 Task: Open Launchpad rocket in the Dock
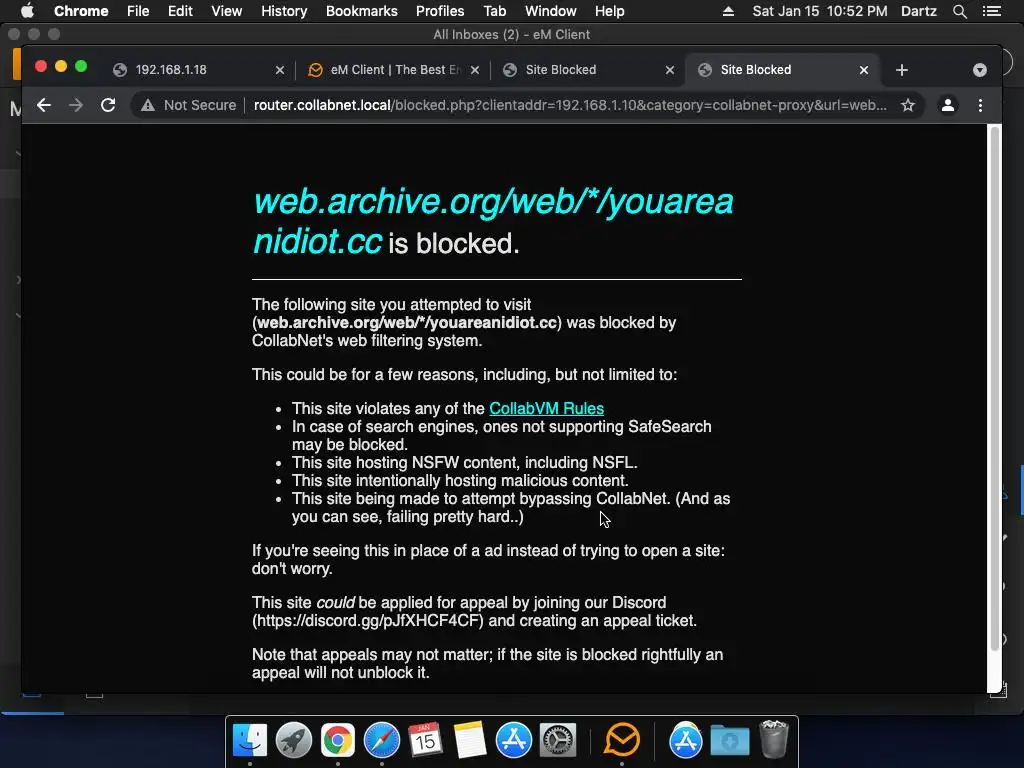pyautogui.click(x=294, y=740)
